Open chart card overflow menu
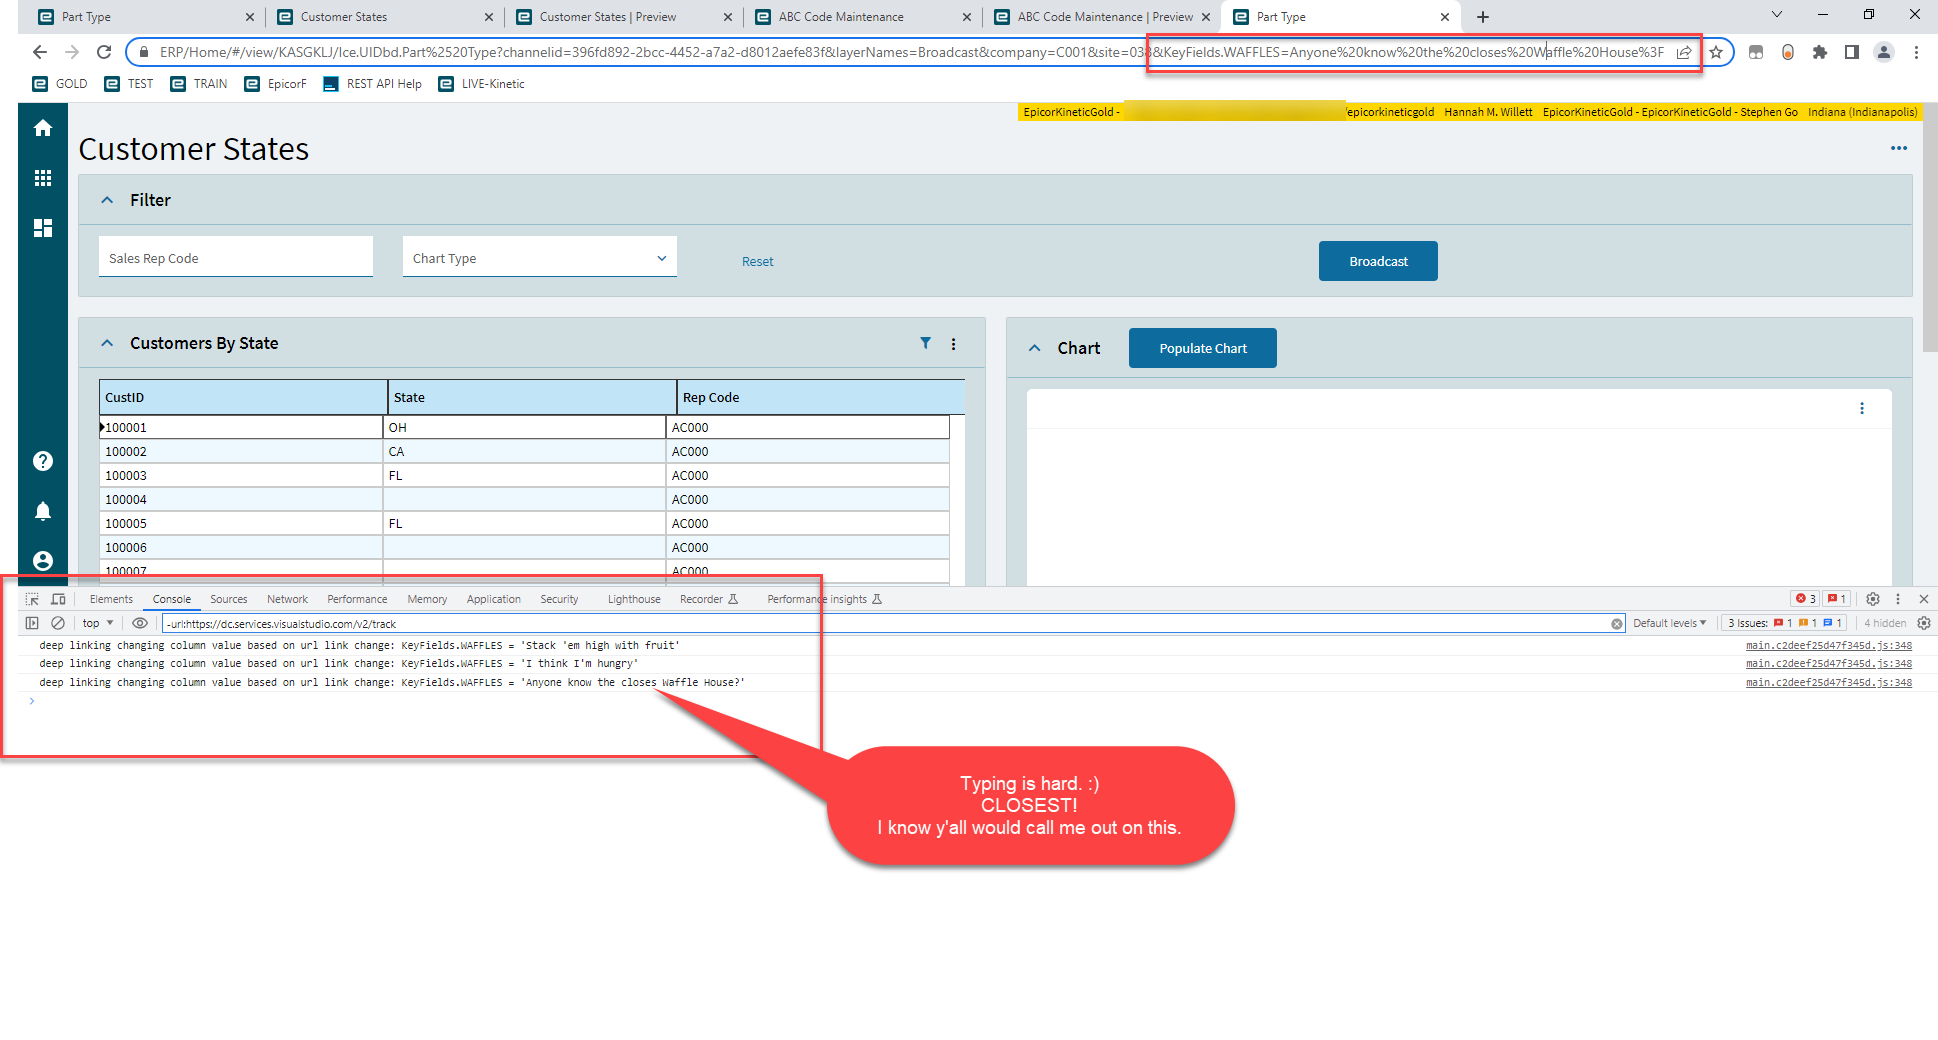1938x1040 pixels. click(1862, 408)
